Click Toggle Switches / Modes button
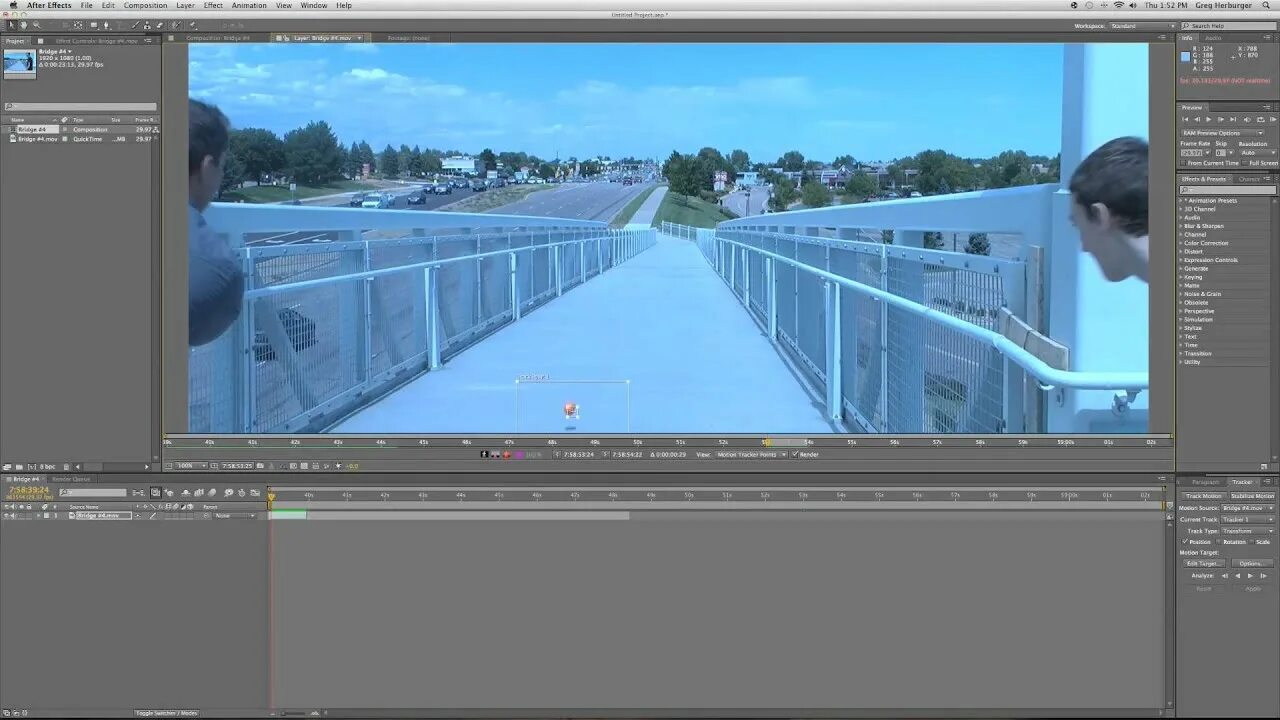Screen dimensions: 1280x720 click(x=167, y=713)
